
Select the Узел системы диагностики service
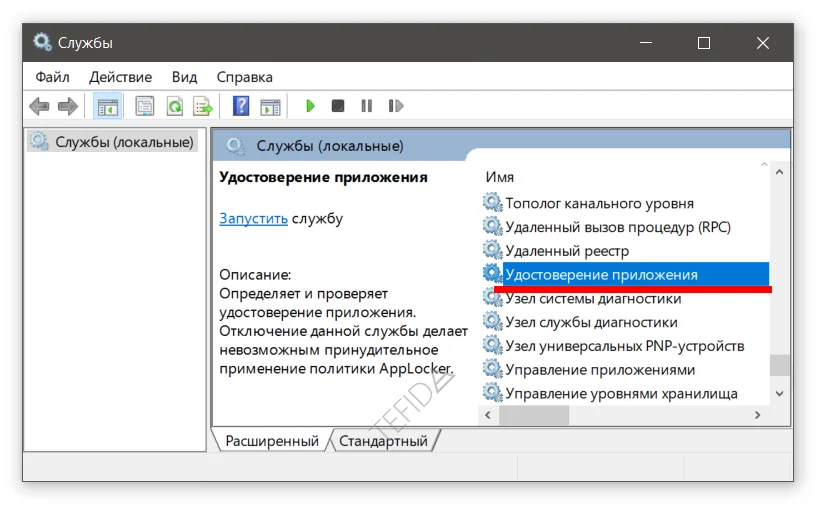coord(593,299)
